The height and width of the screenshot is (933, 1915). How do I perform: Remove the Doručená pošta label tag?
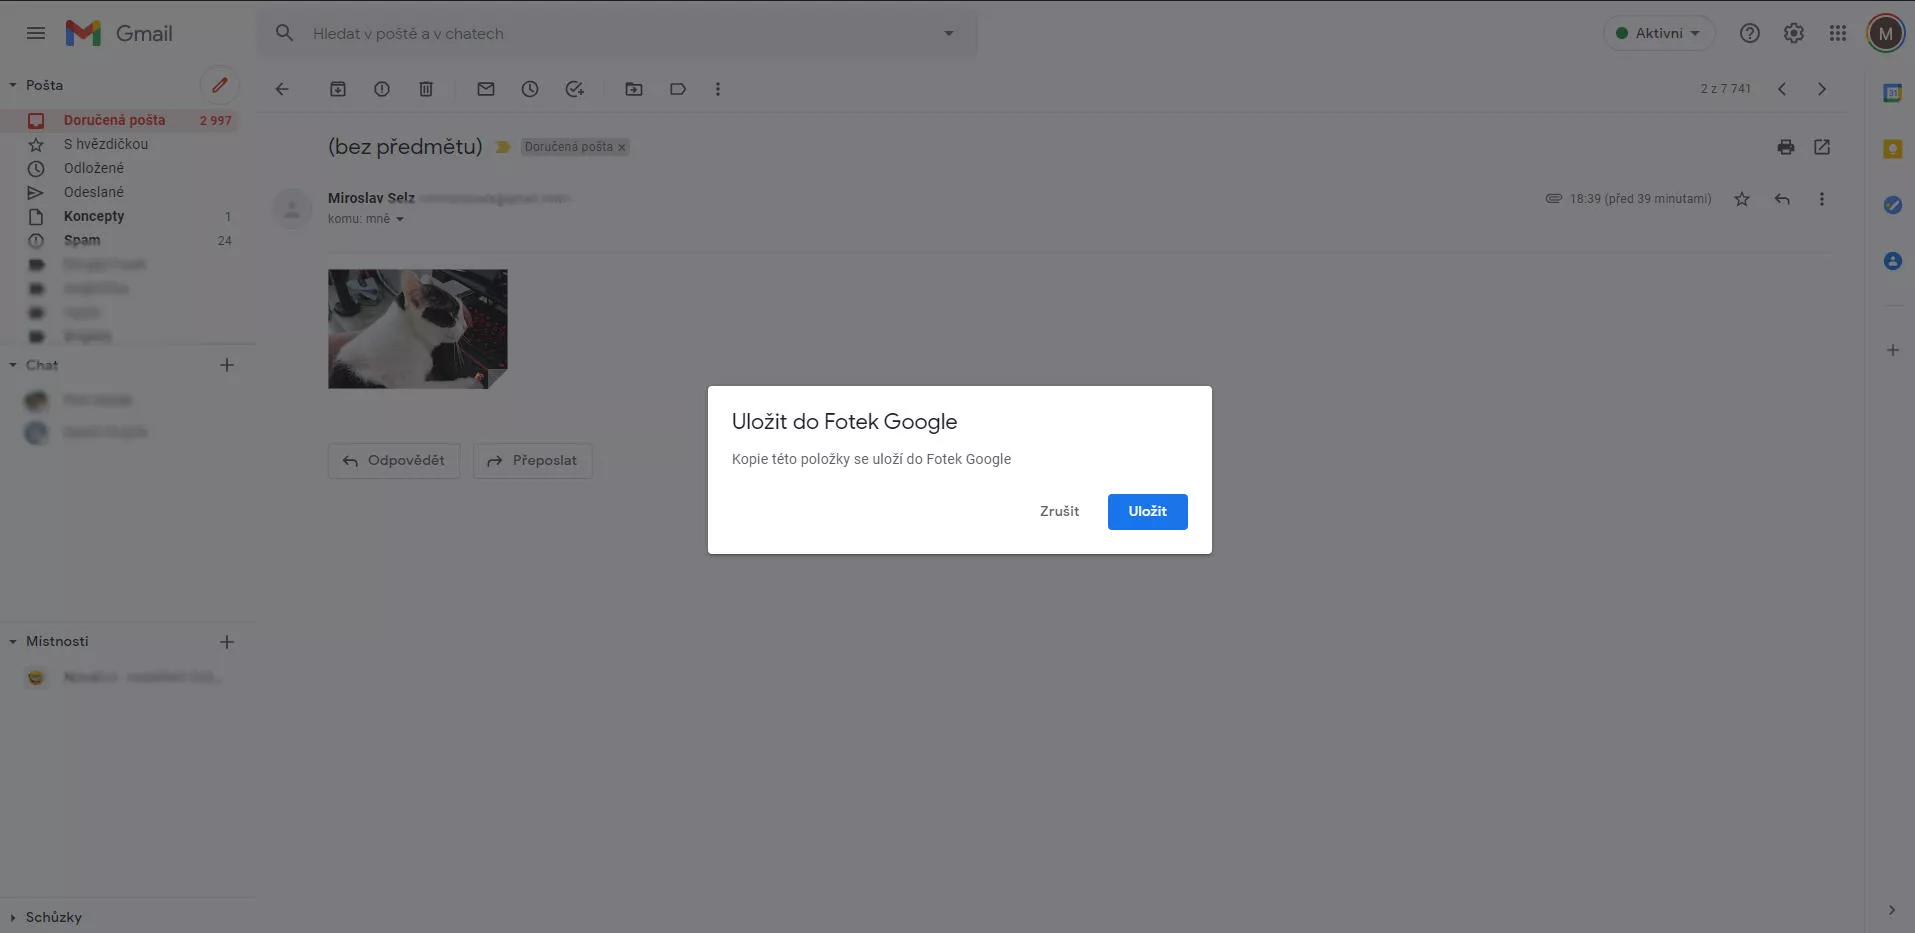[621, 147]
